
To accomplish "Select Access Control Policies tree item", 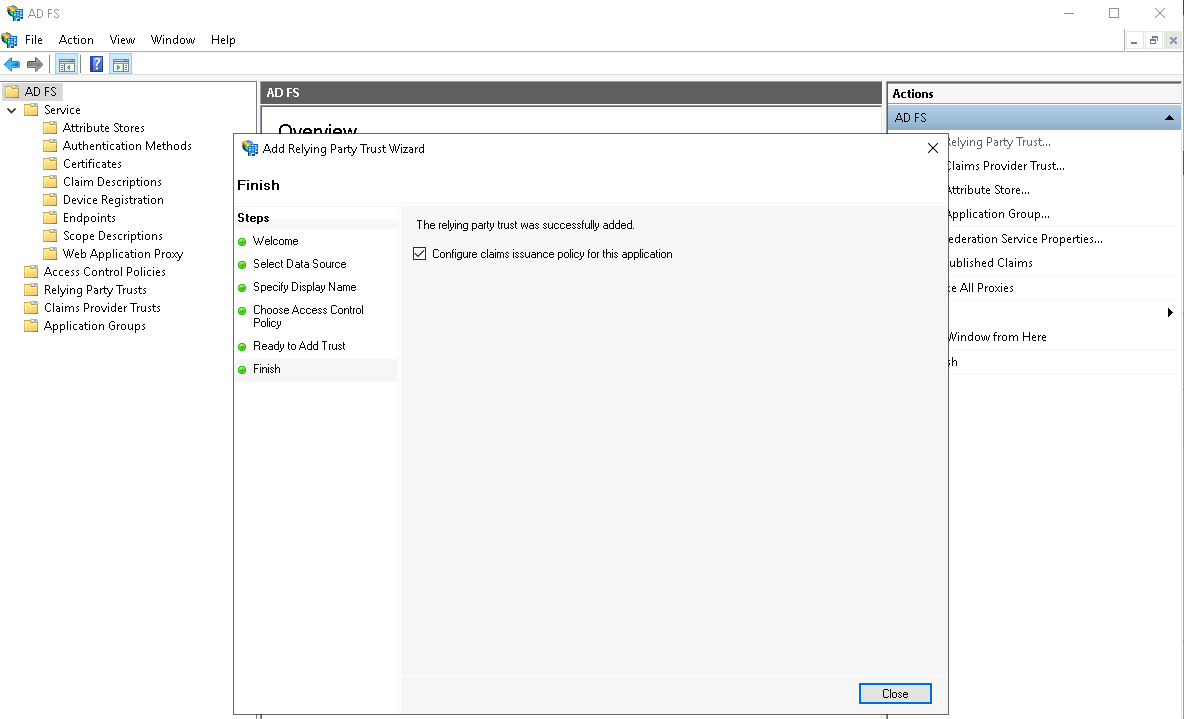I will tap(105, 272).
